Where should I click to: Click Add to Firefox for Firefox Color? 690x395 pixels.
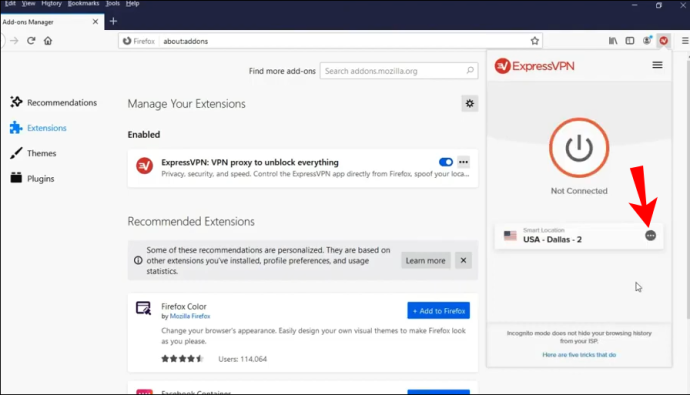click(438, 311)
